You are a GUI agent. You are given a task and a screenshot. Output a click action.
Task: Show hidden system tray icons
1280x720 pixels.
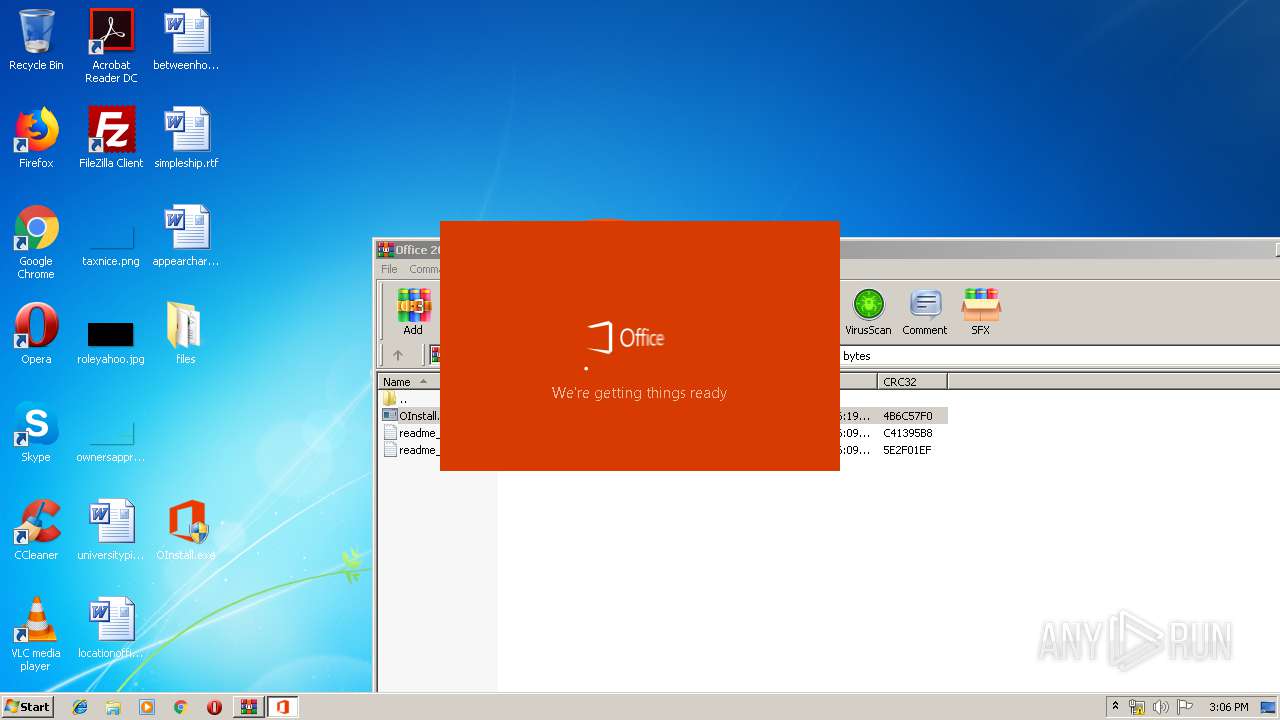(x=1115, y=707)
